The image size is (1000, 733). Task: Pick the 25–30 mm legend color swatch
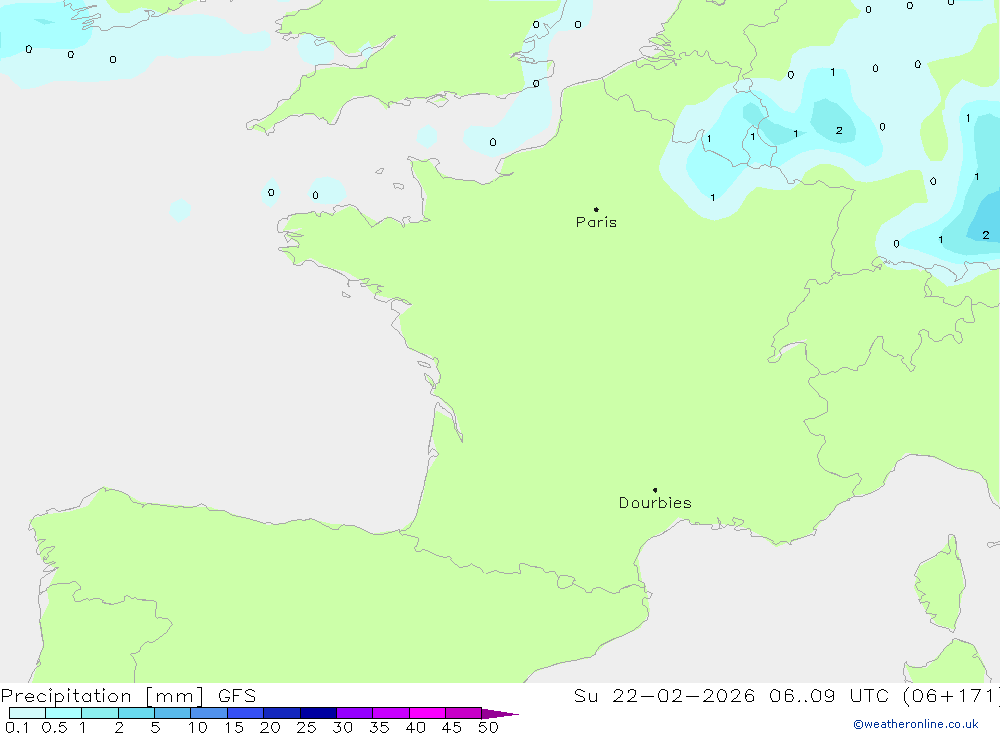tap(318, 713)
